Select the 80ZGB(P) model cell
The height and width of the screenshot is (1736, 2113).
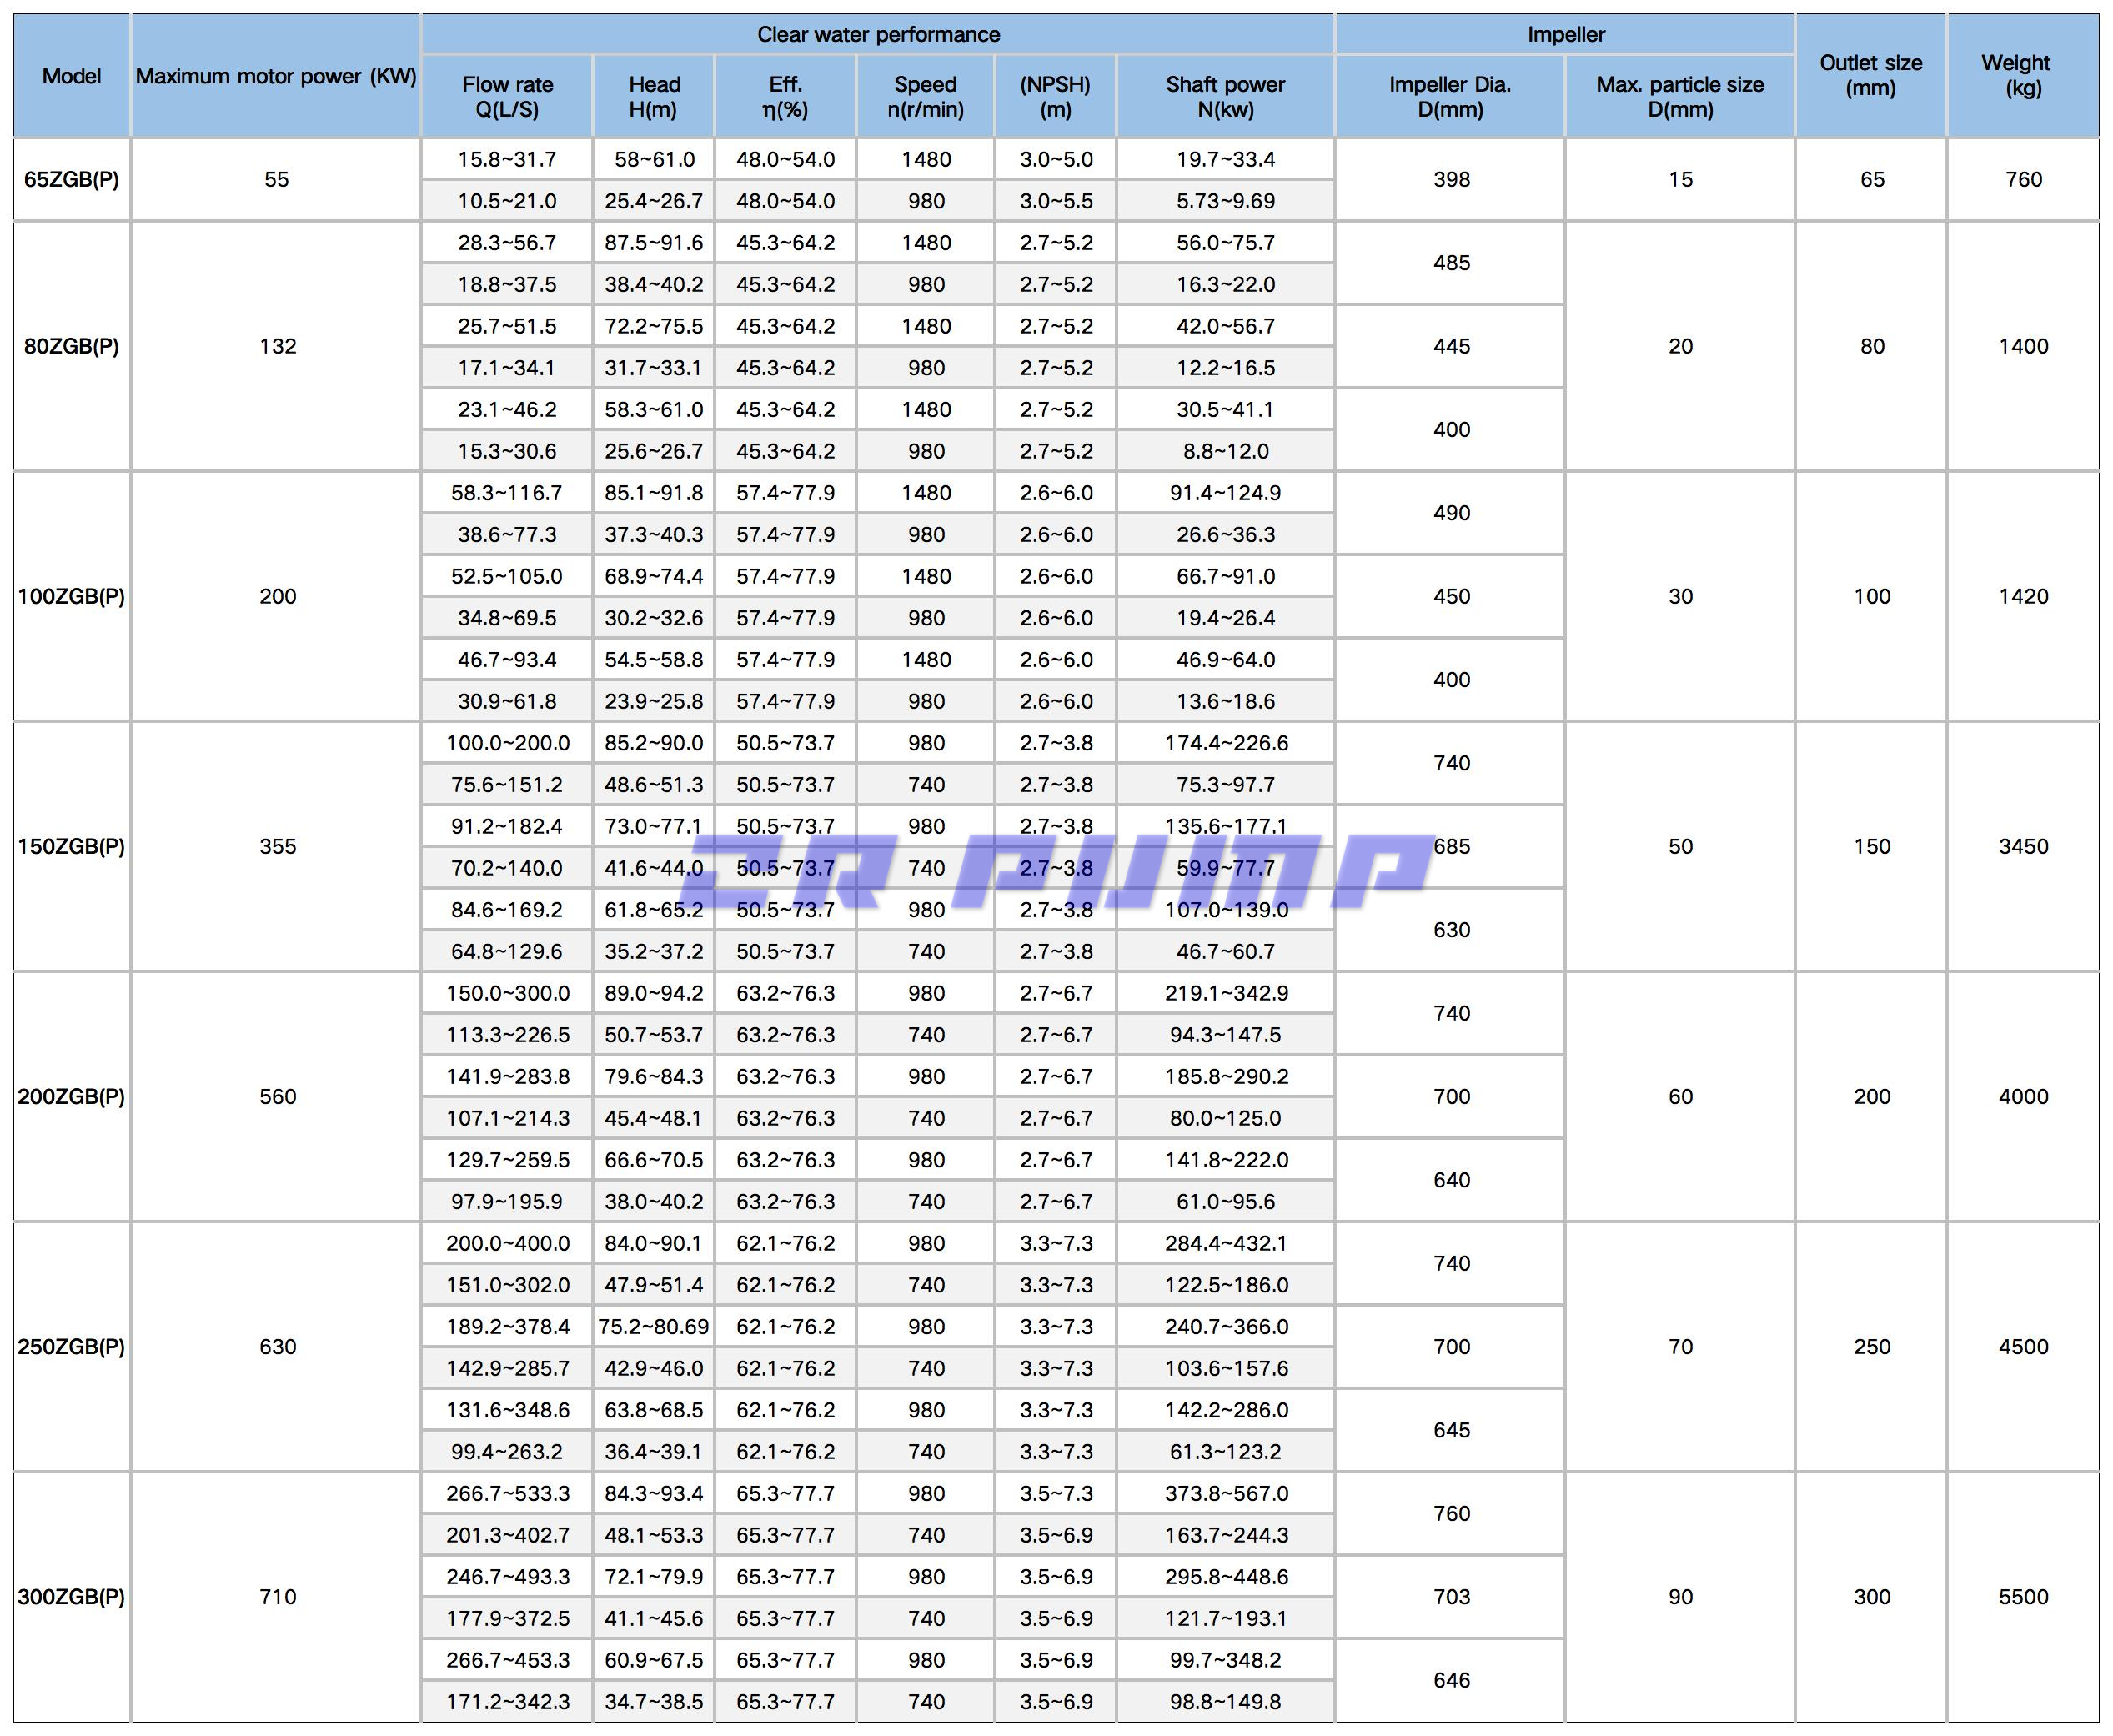(71, 346)
